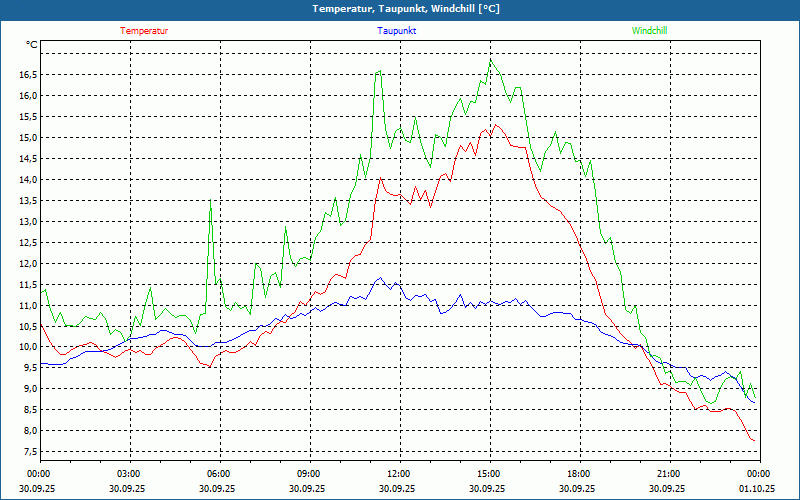Screen dimensions: 800x500
Task: Click the 15:00 time axis label
Action: (489, 474)
